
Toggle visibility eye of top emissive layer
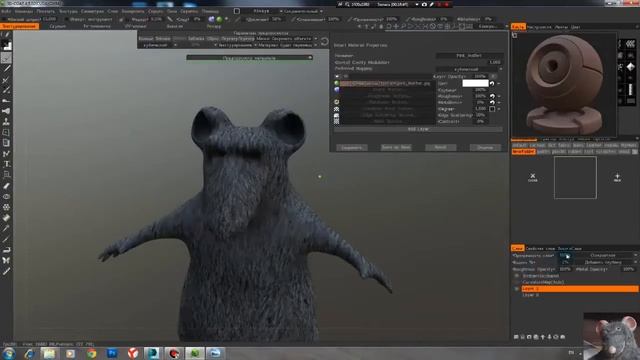tap(516, 276)
